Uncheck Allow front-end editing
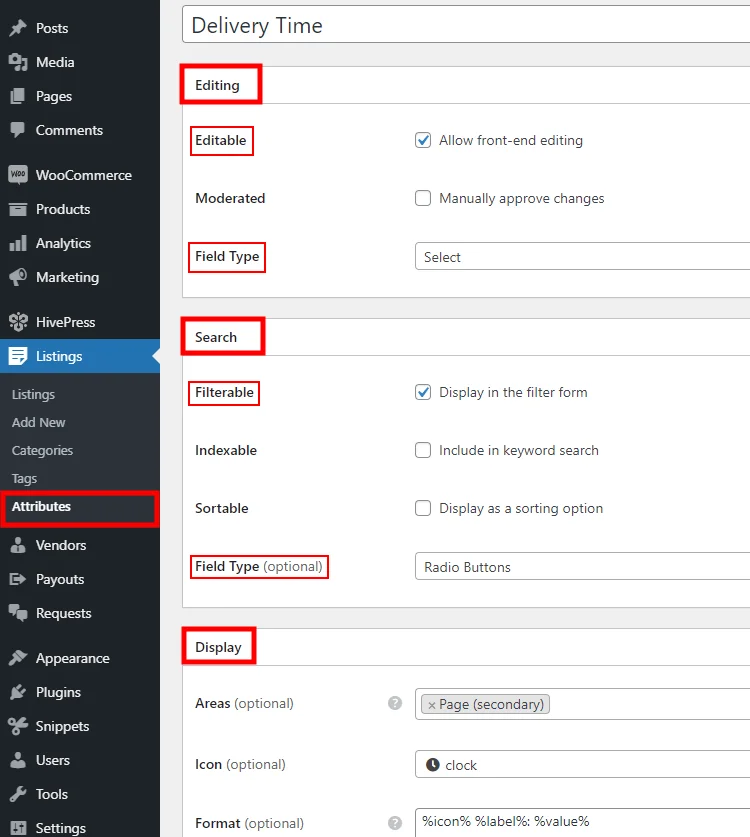The image size is (750, 837). [x=423, y=140]
